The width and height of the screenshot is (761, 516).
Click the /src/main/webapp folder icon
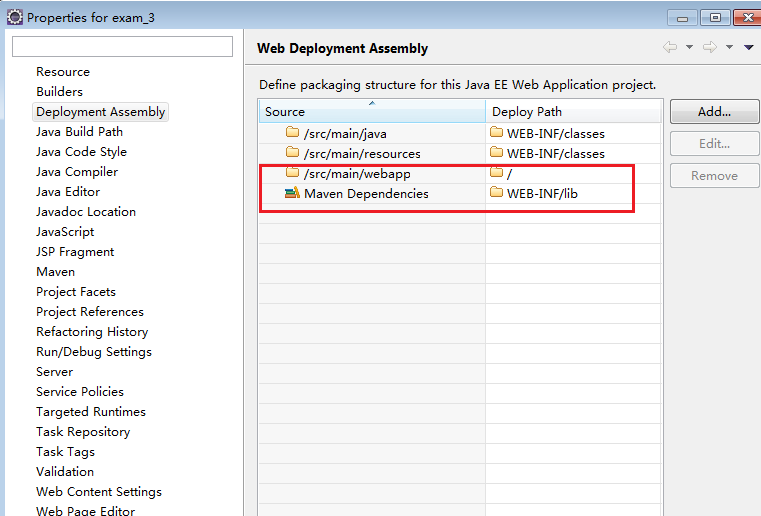tap(292, 173)
